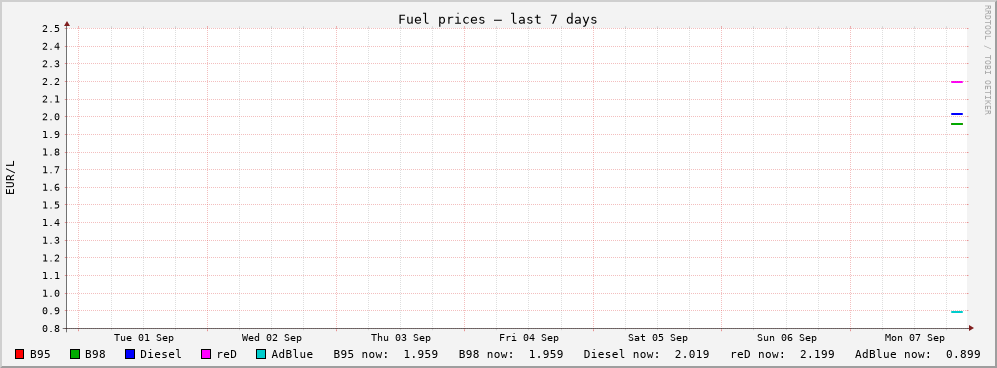
Task: Click the 'Sat 05 Sep' date label
Action: (x=657, y=337)
